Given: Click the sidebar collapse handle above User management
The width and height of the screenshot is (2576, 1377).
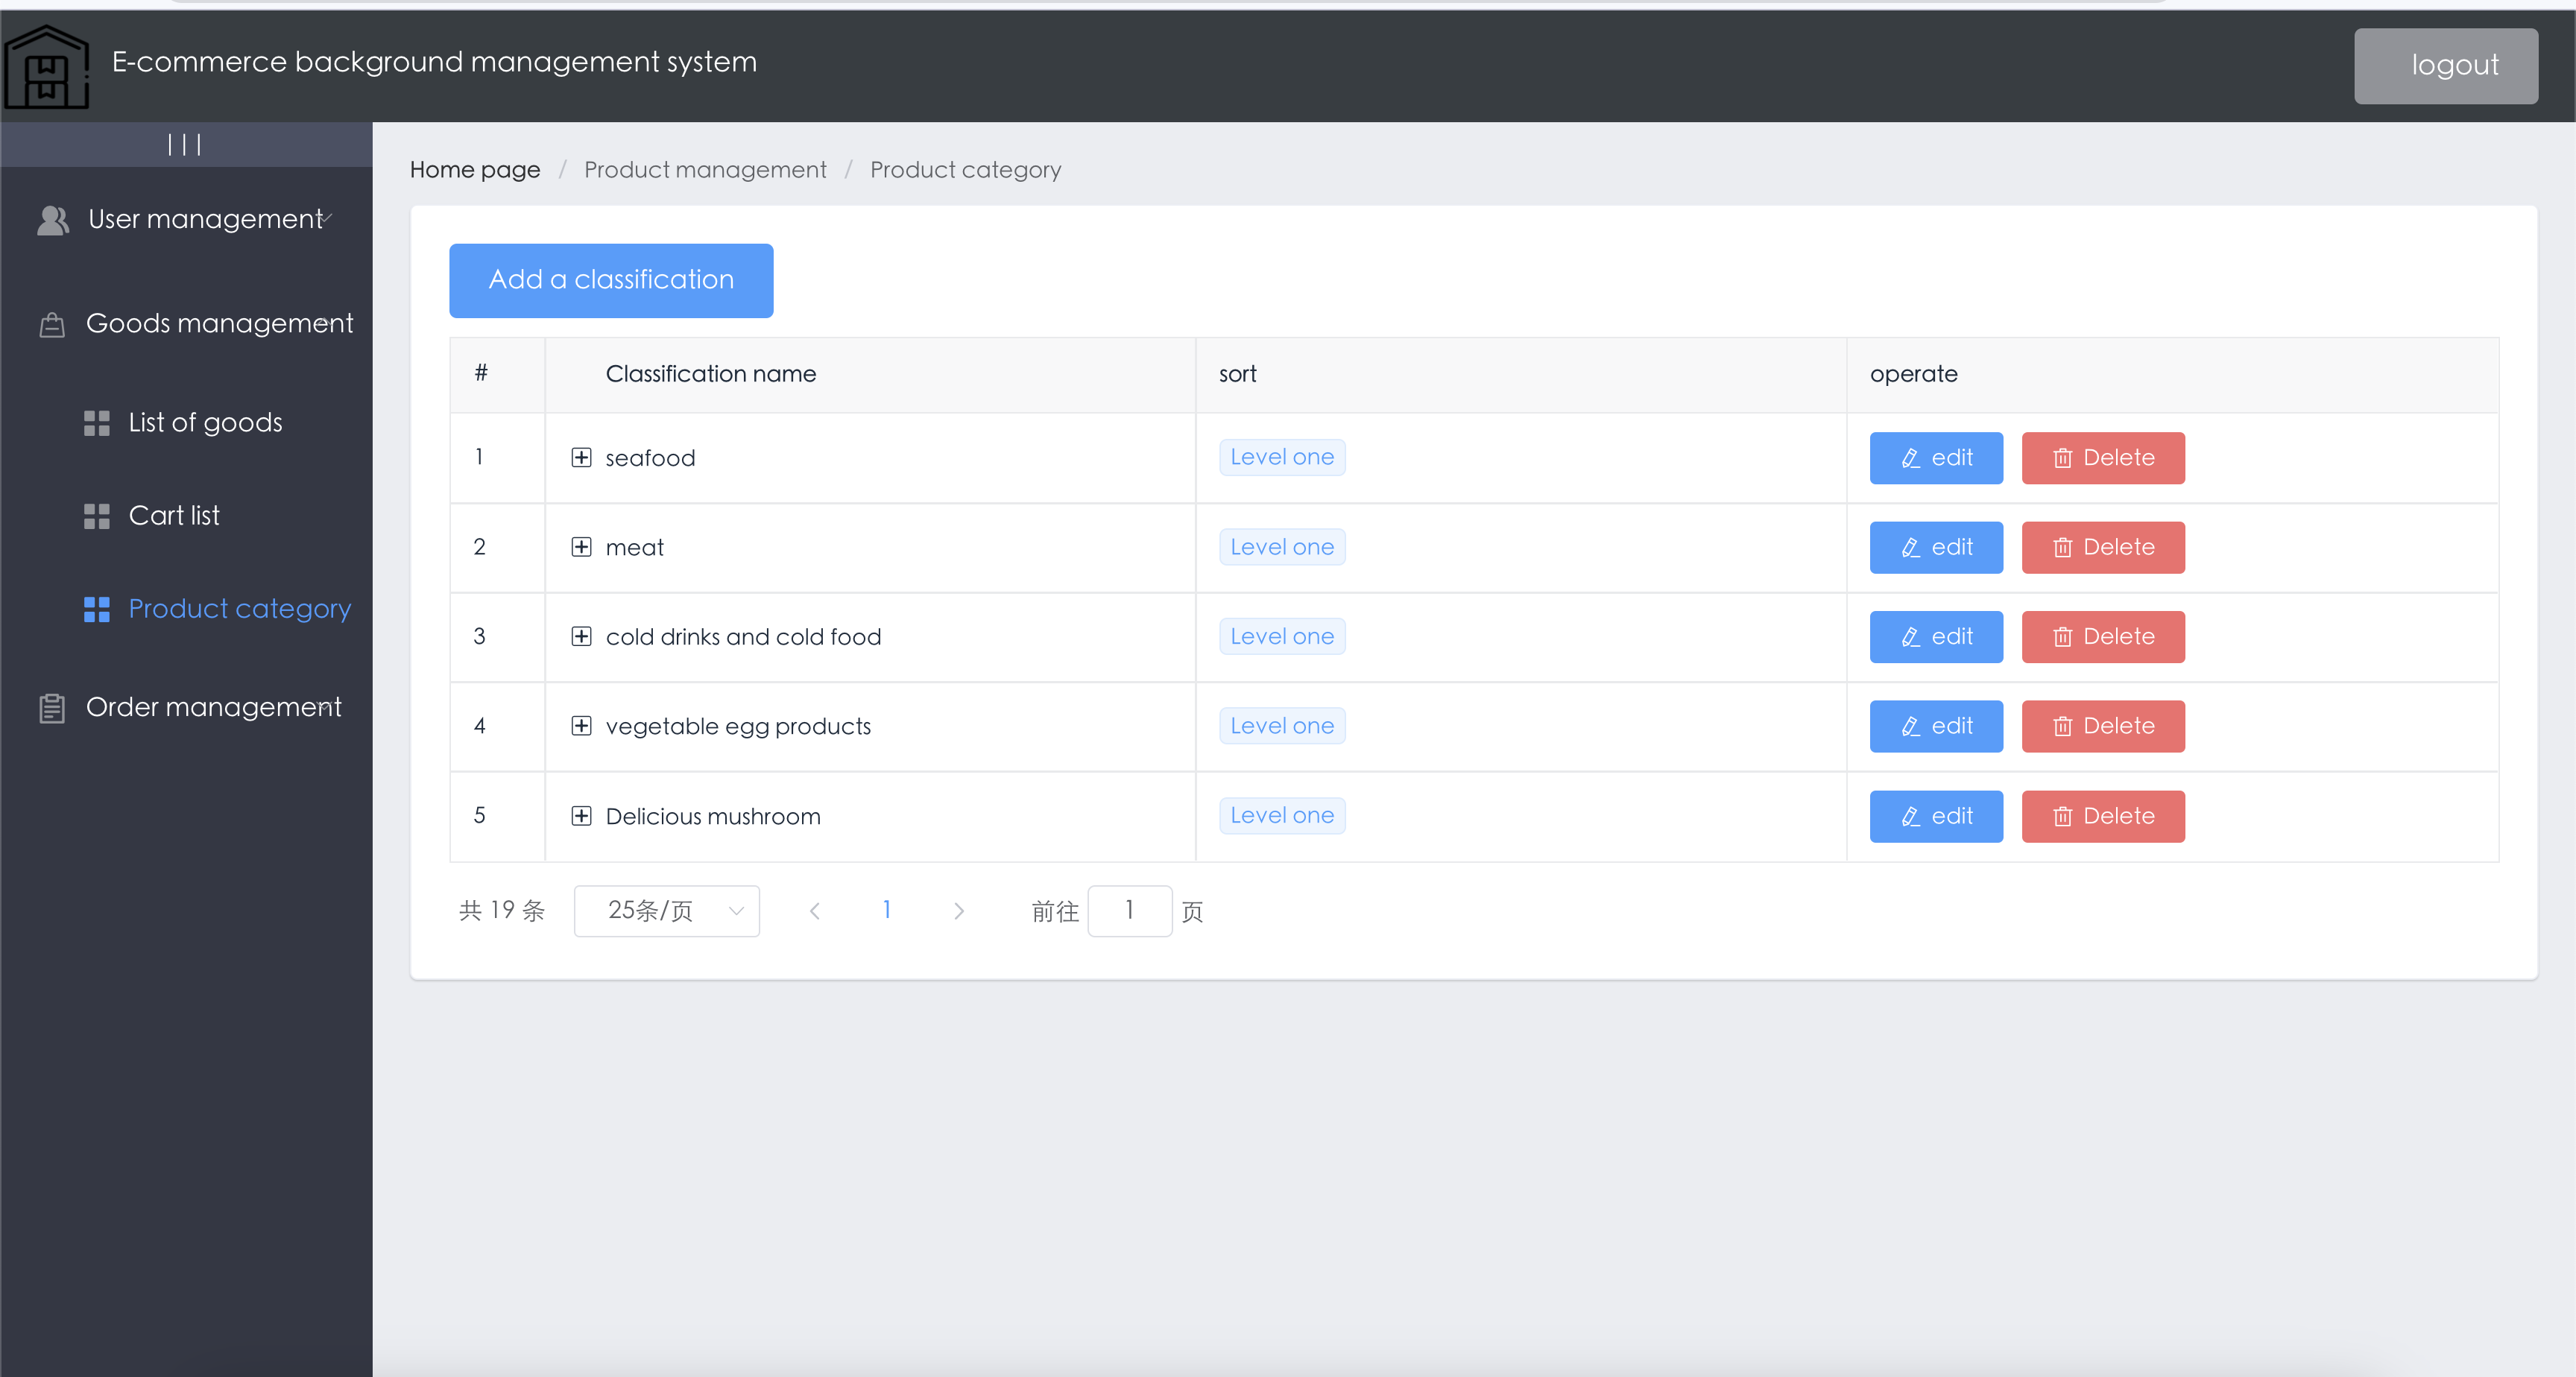Looking at the screenshot, I should click(186, 143).
